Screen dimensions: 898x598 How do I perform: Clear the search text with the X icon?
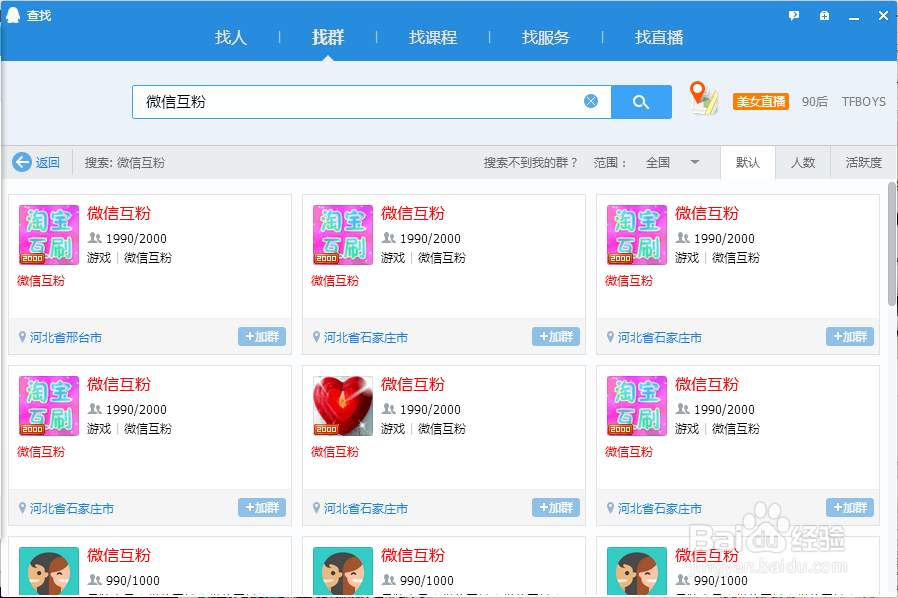click(x=591, y=101)
